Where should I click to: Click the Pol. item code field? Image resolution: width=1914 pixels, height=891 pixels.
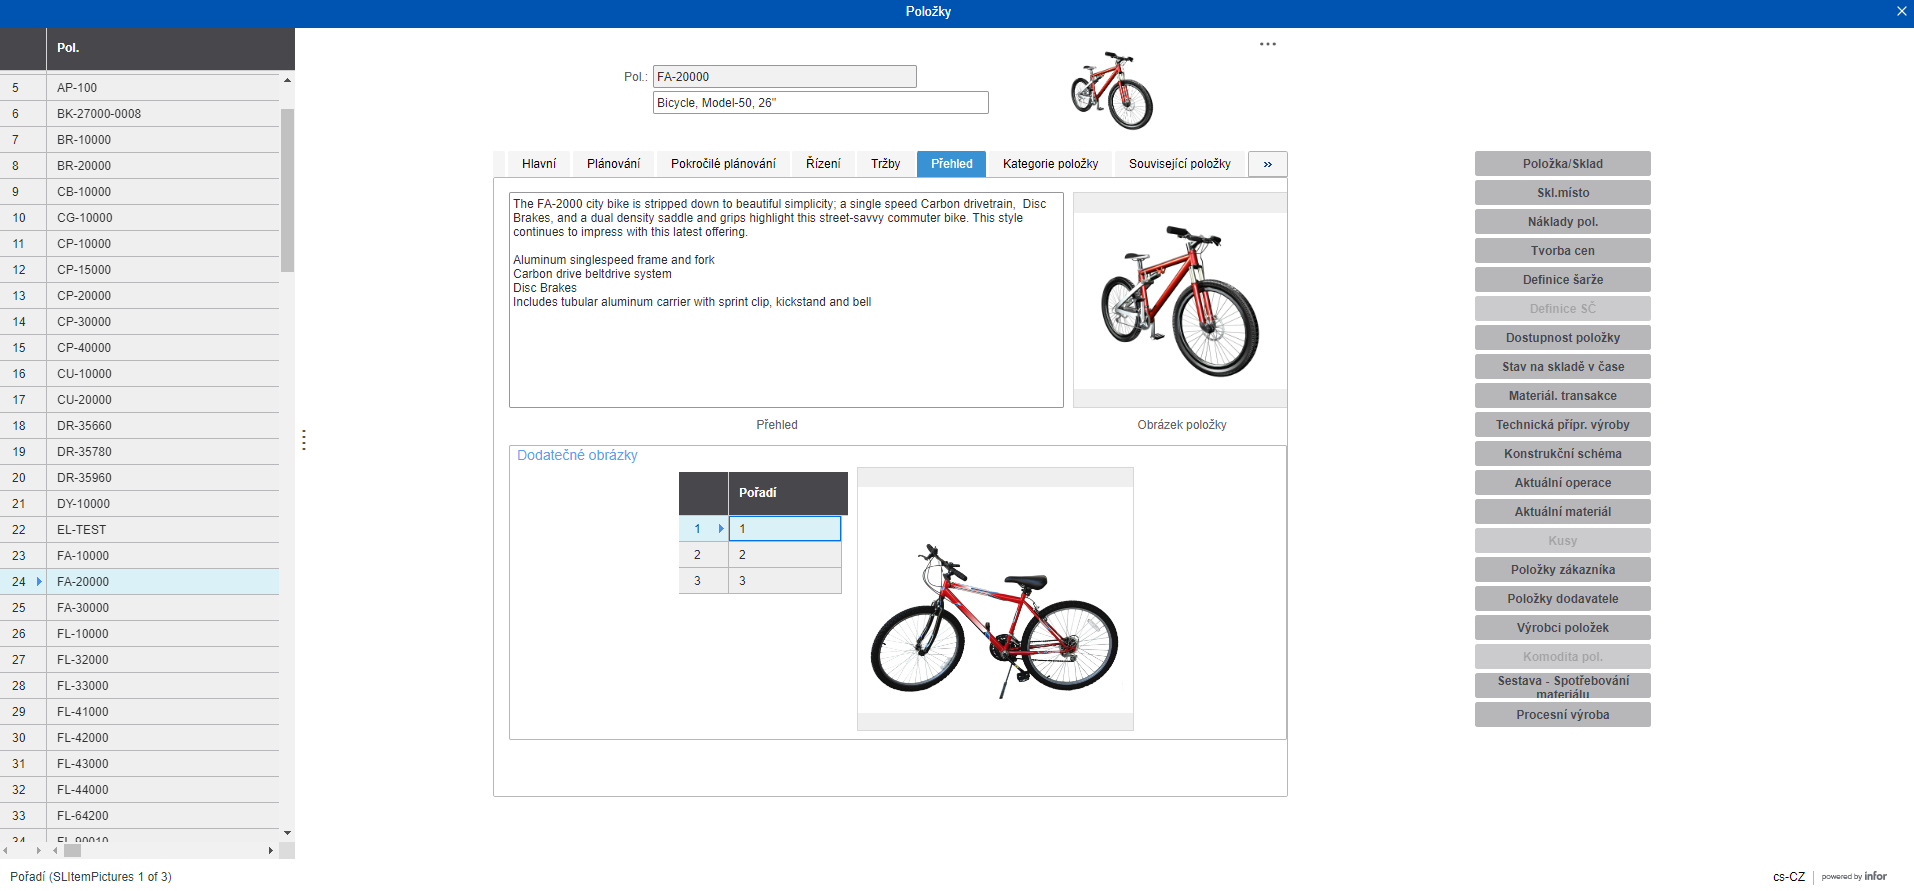[x=783, y=77]
